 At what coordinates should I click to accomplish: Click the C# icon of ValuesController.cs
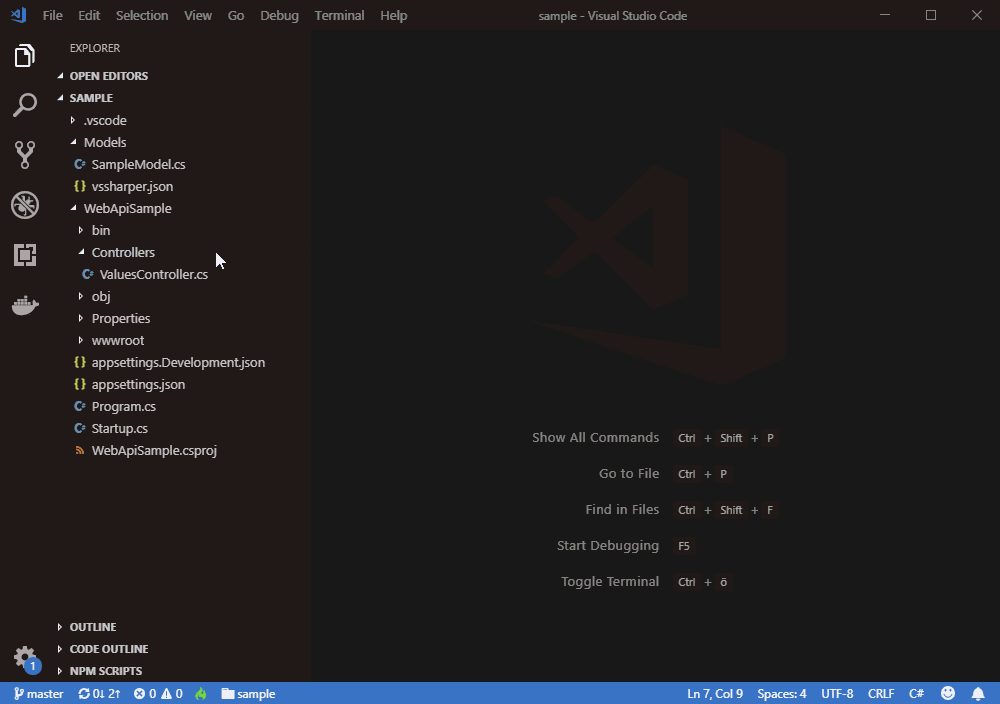coord(88,274)
